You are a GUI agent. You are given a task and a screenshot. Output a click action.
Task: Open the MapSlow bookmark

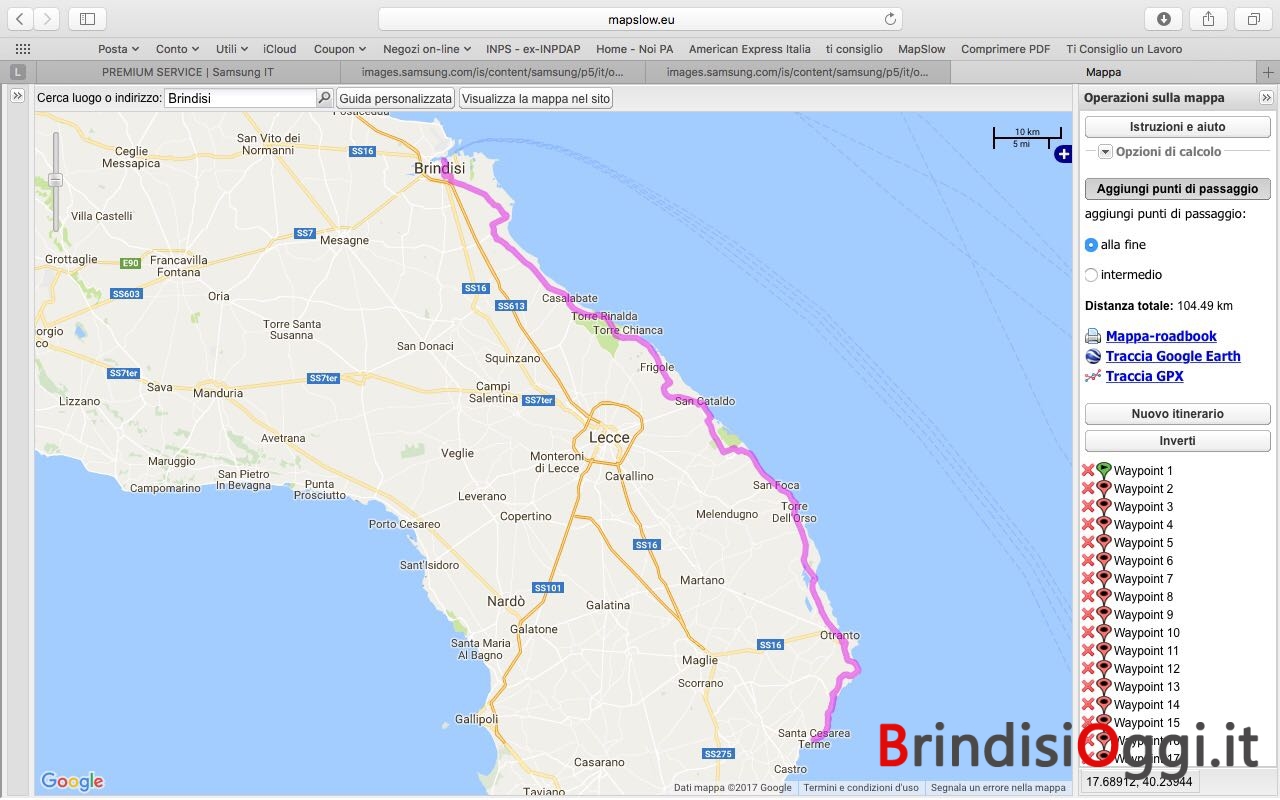(x=922, y=49)
